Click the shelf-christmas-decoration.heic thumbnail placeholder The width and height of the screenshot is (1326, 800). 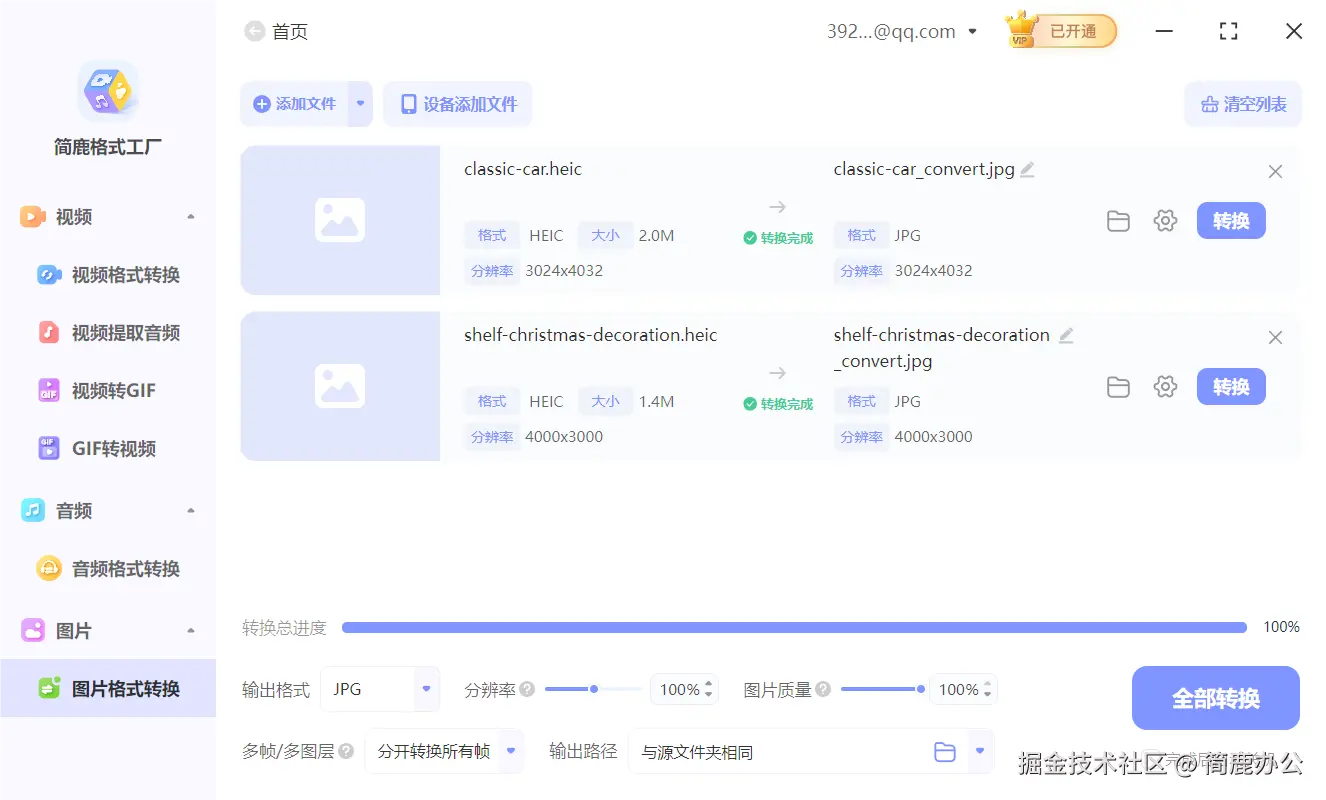click(340, 386)
